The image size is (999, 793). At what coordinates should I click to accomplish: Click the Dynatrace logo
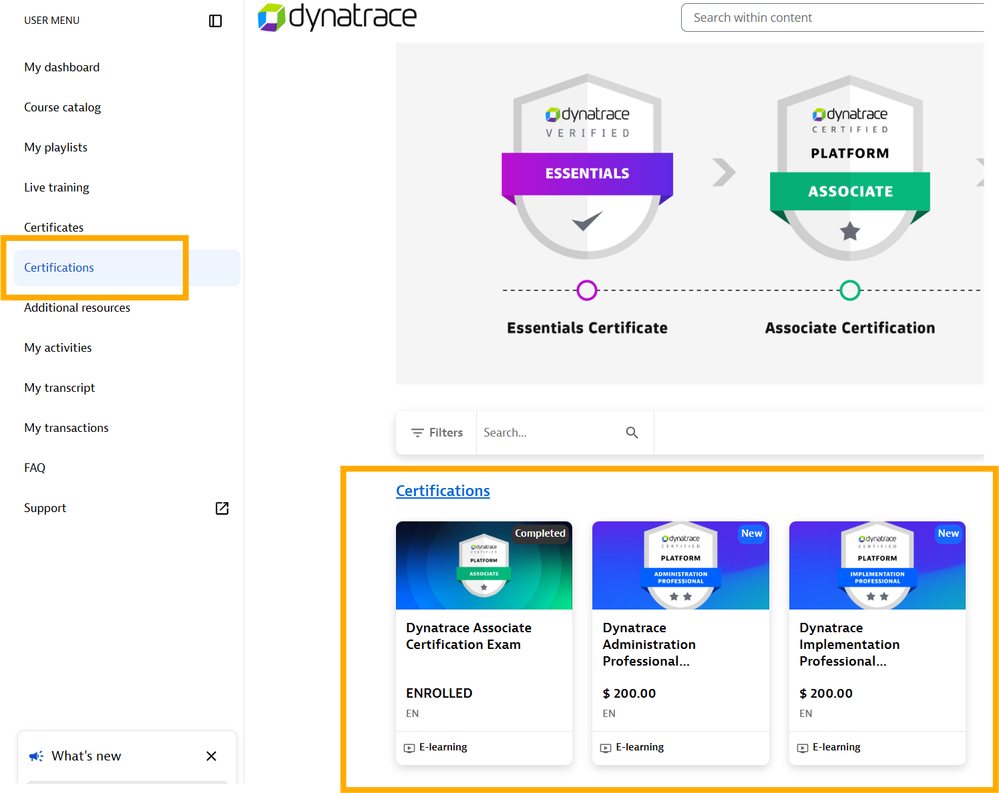tap(337, 17)
